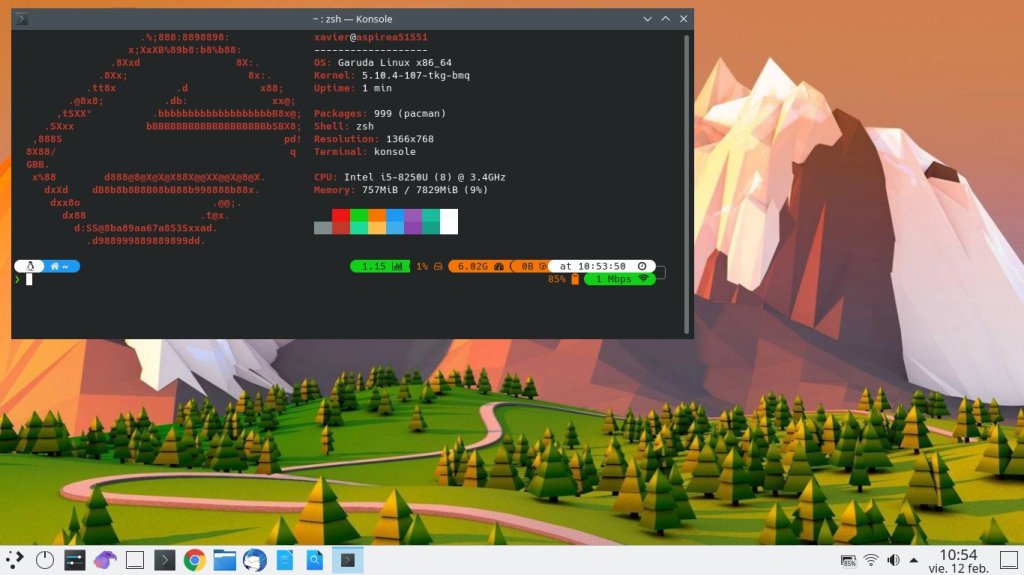
Task: Launch the purple eagle Garuda app icon
Action: click(105, 560)
